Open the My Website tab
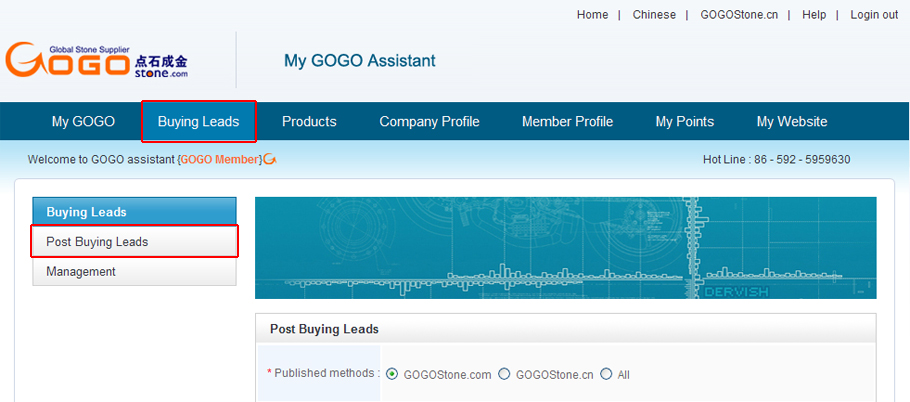 pyautogui.click(x=791, y=122)
